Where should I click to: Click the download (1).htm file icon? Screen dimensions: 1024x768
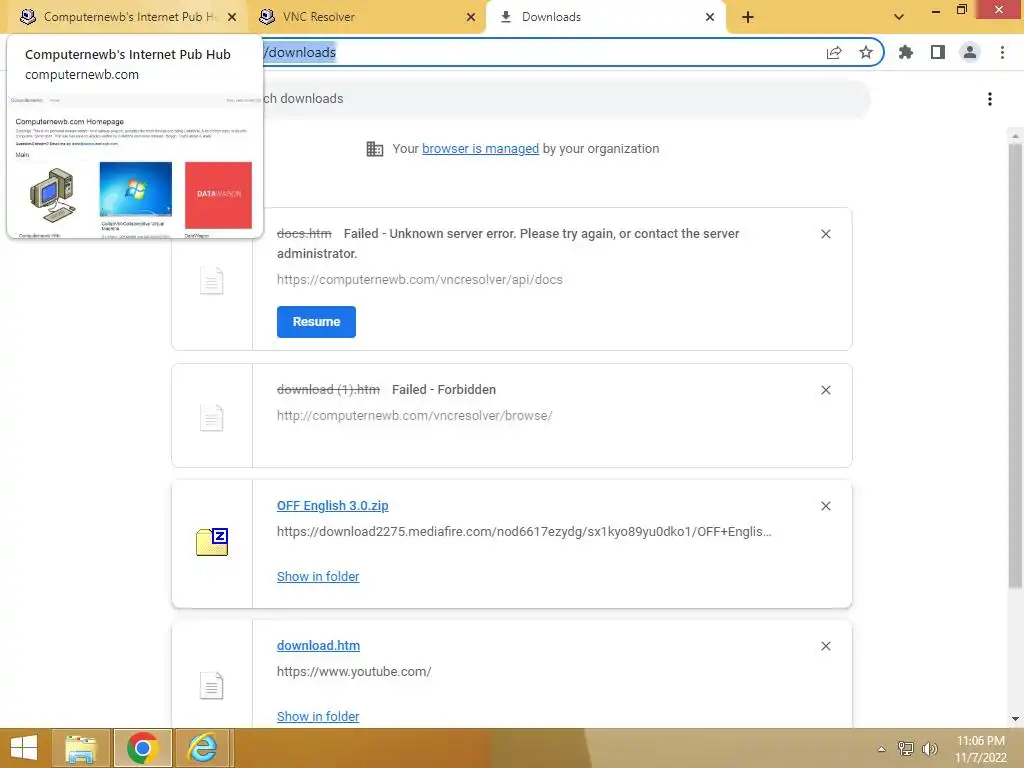(x=212, y=418)
